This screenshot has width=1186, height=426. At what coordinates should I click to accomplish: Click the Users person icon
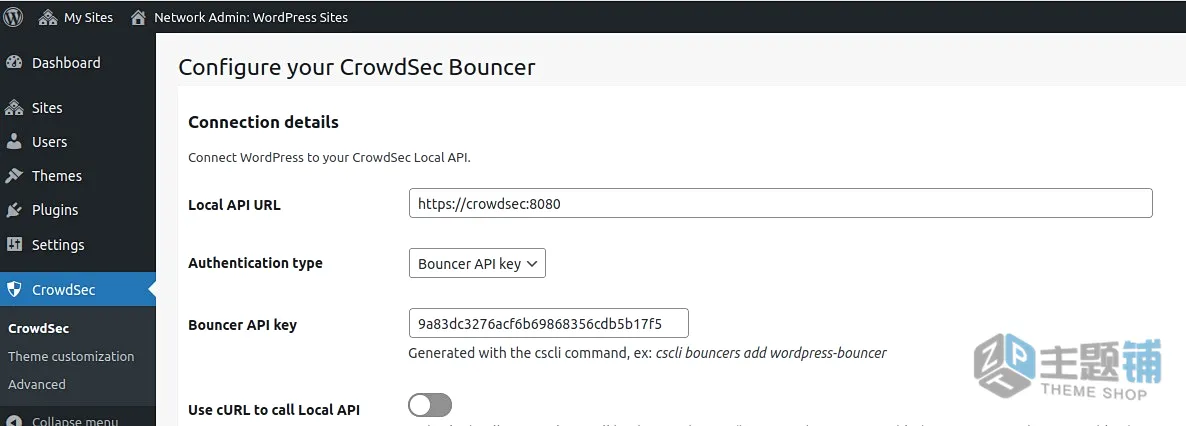(x=14, y=141)
